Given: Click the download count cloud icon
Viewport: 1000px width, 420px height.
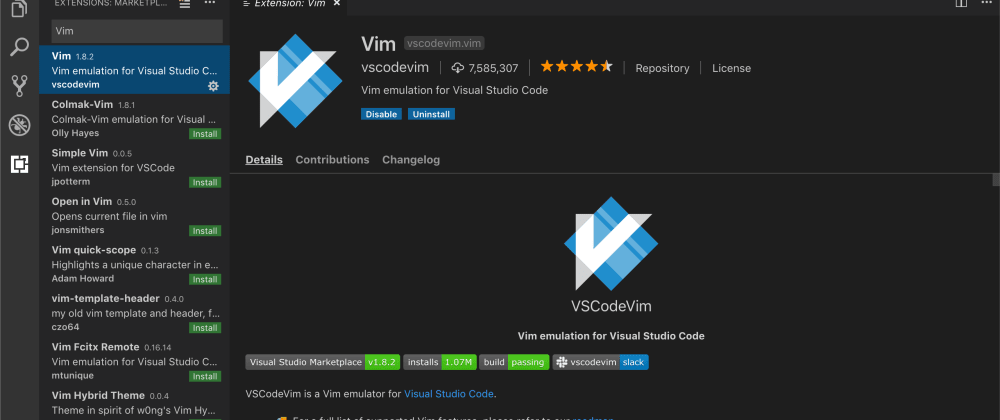Looking at the screenshot, I should point(458,68).
